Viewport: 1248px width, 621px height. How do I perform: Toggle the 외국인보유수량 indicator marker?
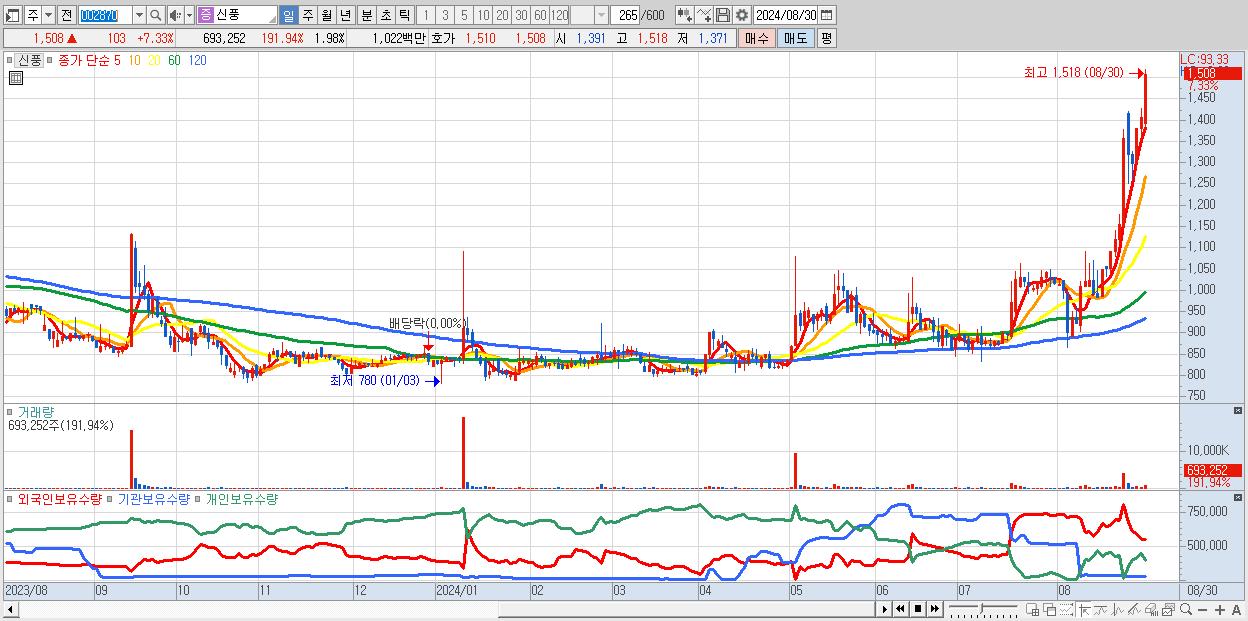[11, 498]
